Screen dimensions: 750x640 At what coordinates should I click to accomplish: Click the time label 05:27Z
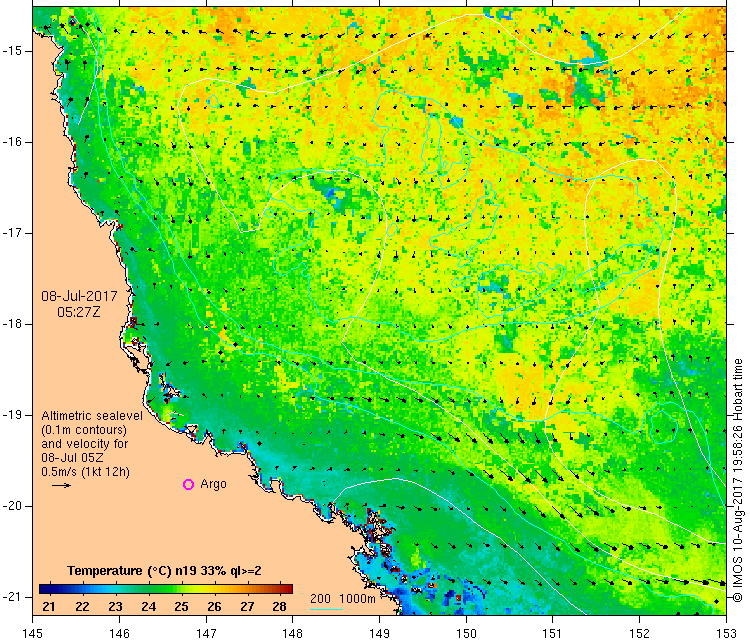[x=79, y=312]
